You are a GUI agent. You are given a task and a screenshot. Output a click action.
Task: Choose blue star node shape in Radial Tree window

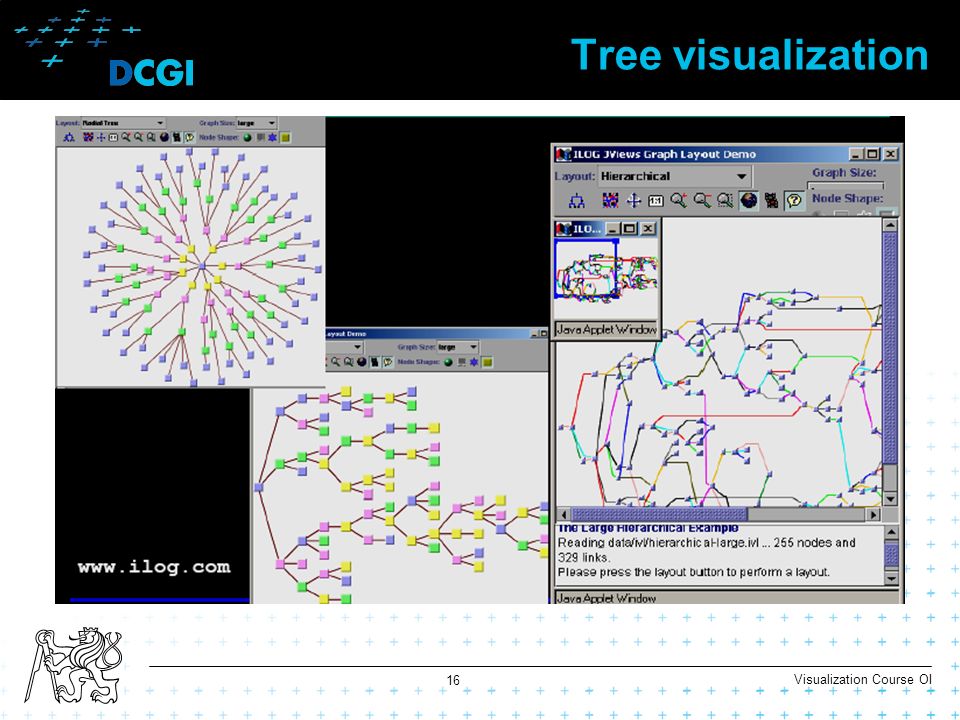tap(272, 138)
